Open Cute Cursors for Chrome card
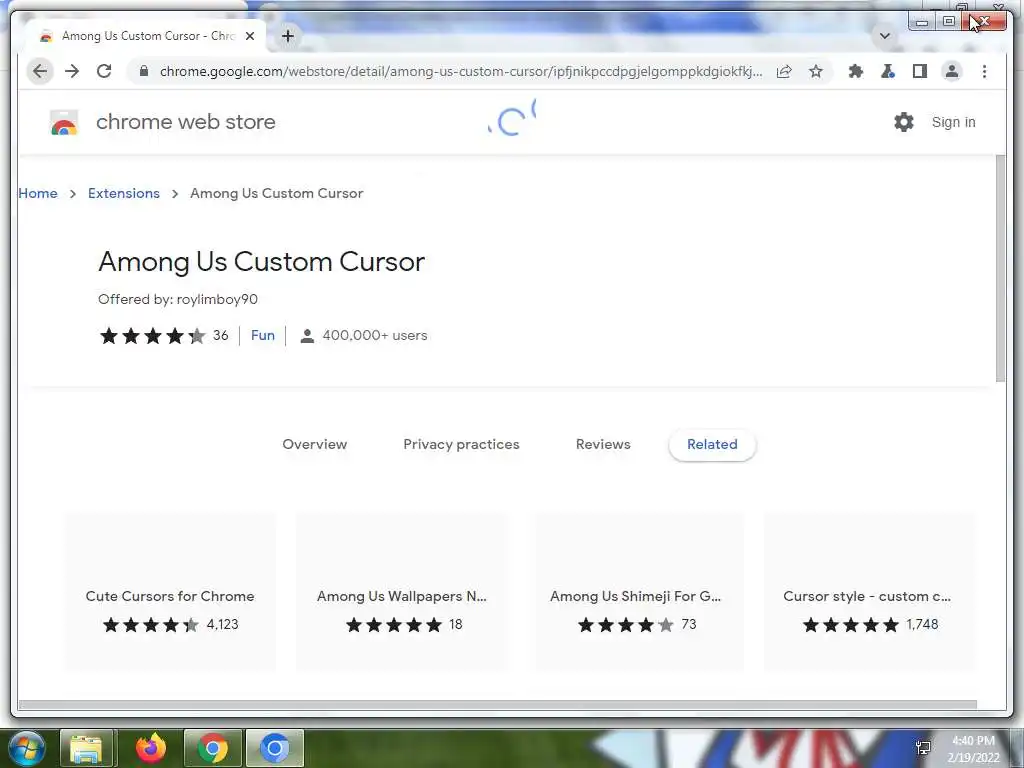The height and width of the screenshot is (768, 1024). click(x=170, y=592)
